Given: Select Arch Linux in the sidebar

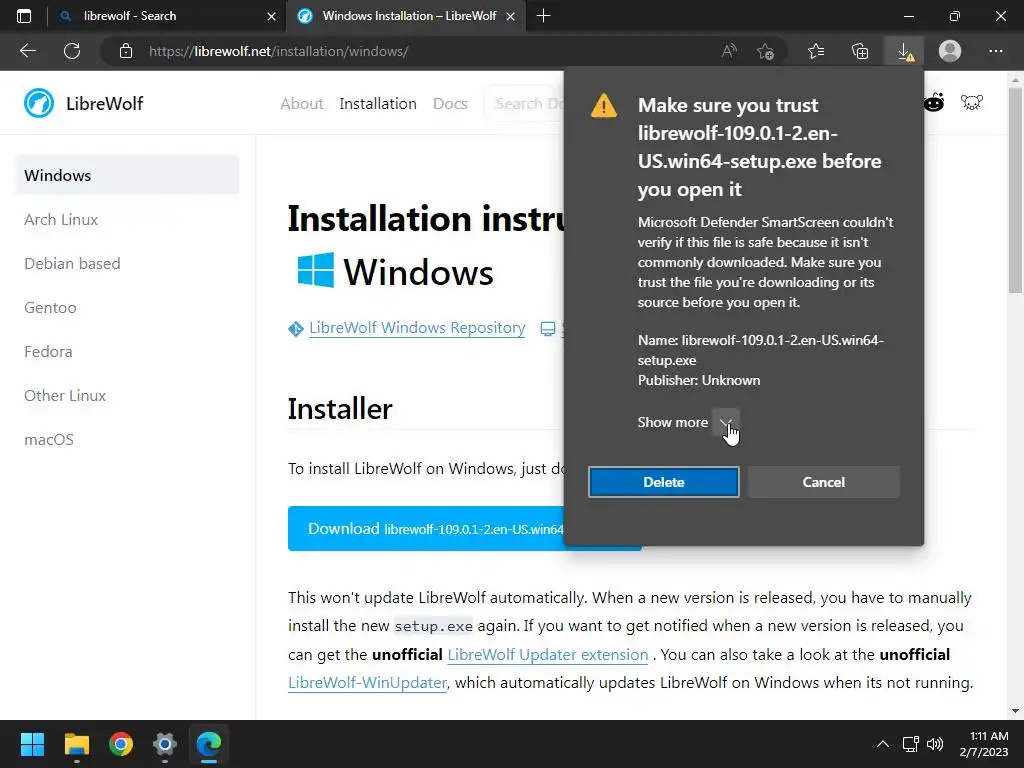Looking at the screenshot, I should pos(61,219).
